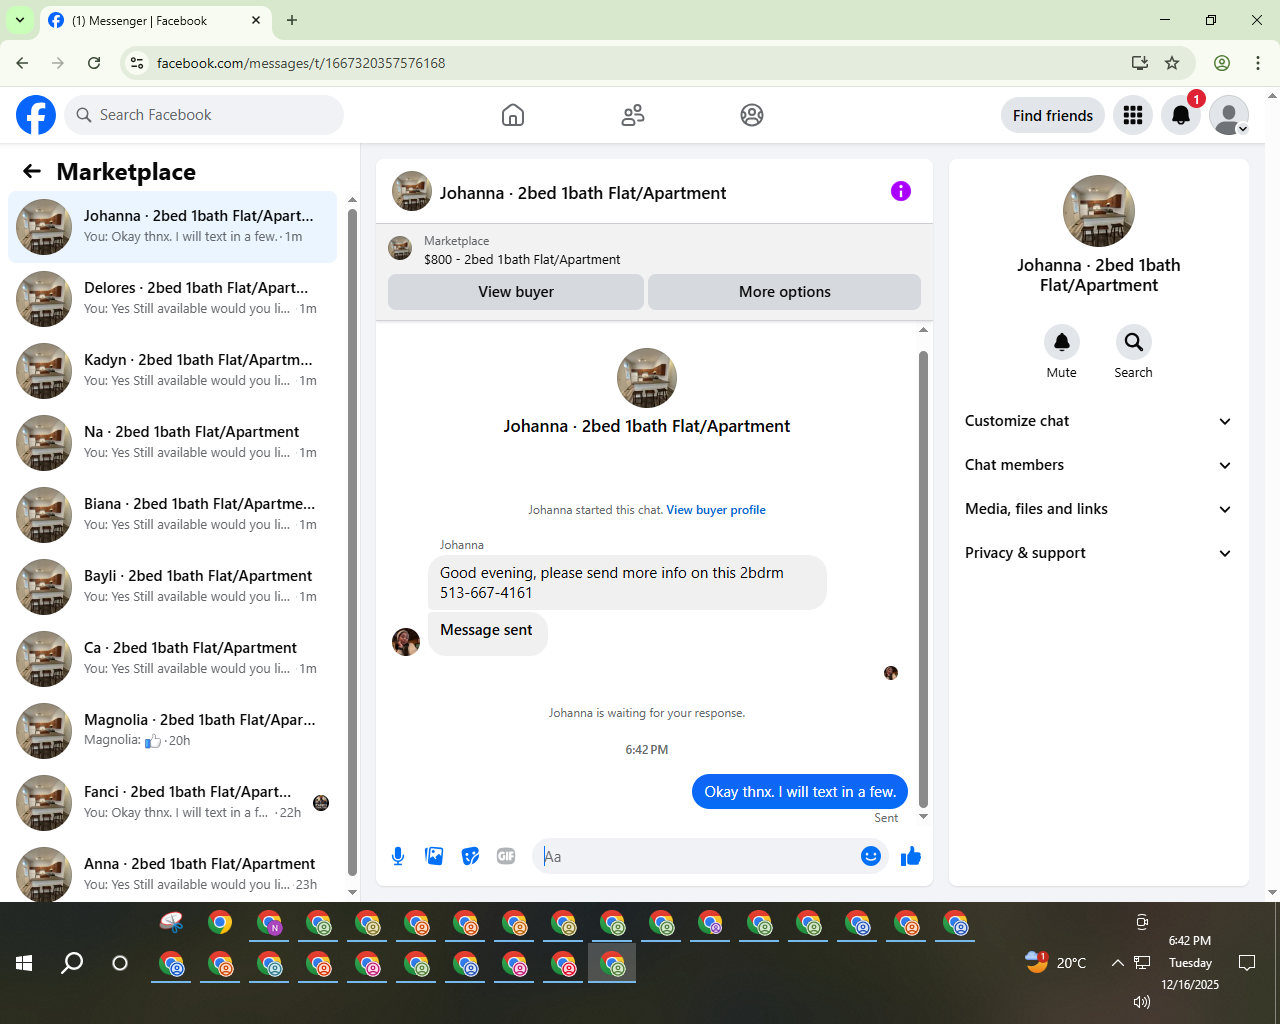Open the Johanna conversation in the list
The image size is (1280, 1024).
(173, 227)
